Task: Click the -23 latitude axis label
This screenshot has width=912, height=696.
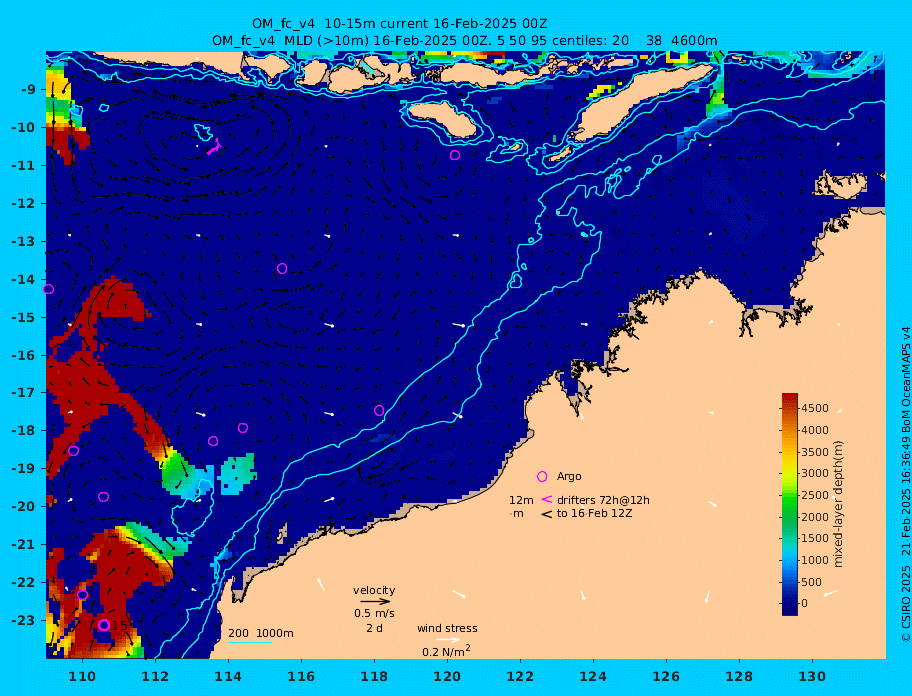Action: [x=23, y=620]
